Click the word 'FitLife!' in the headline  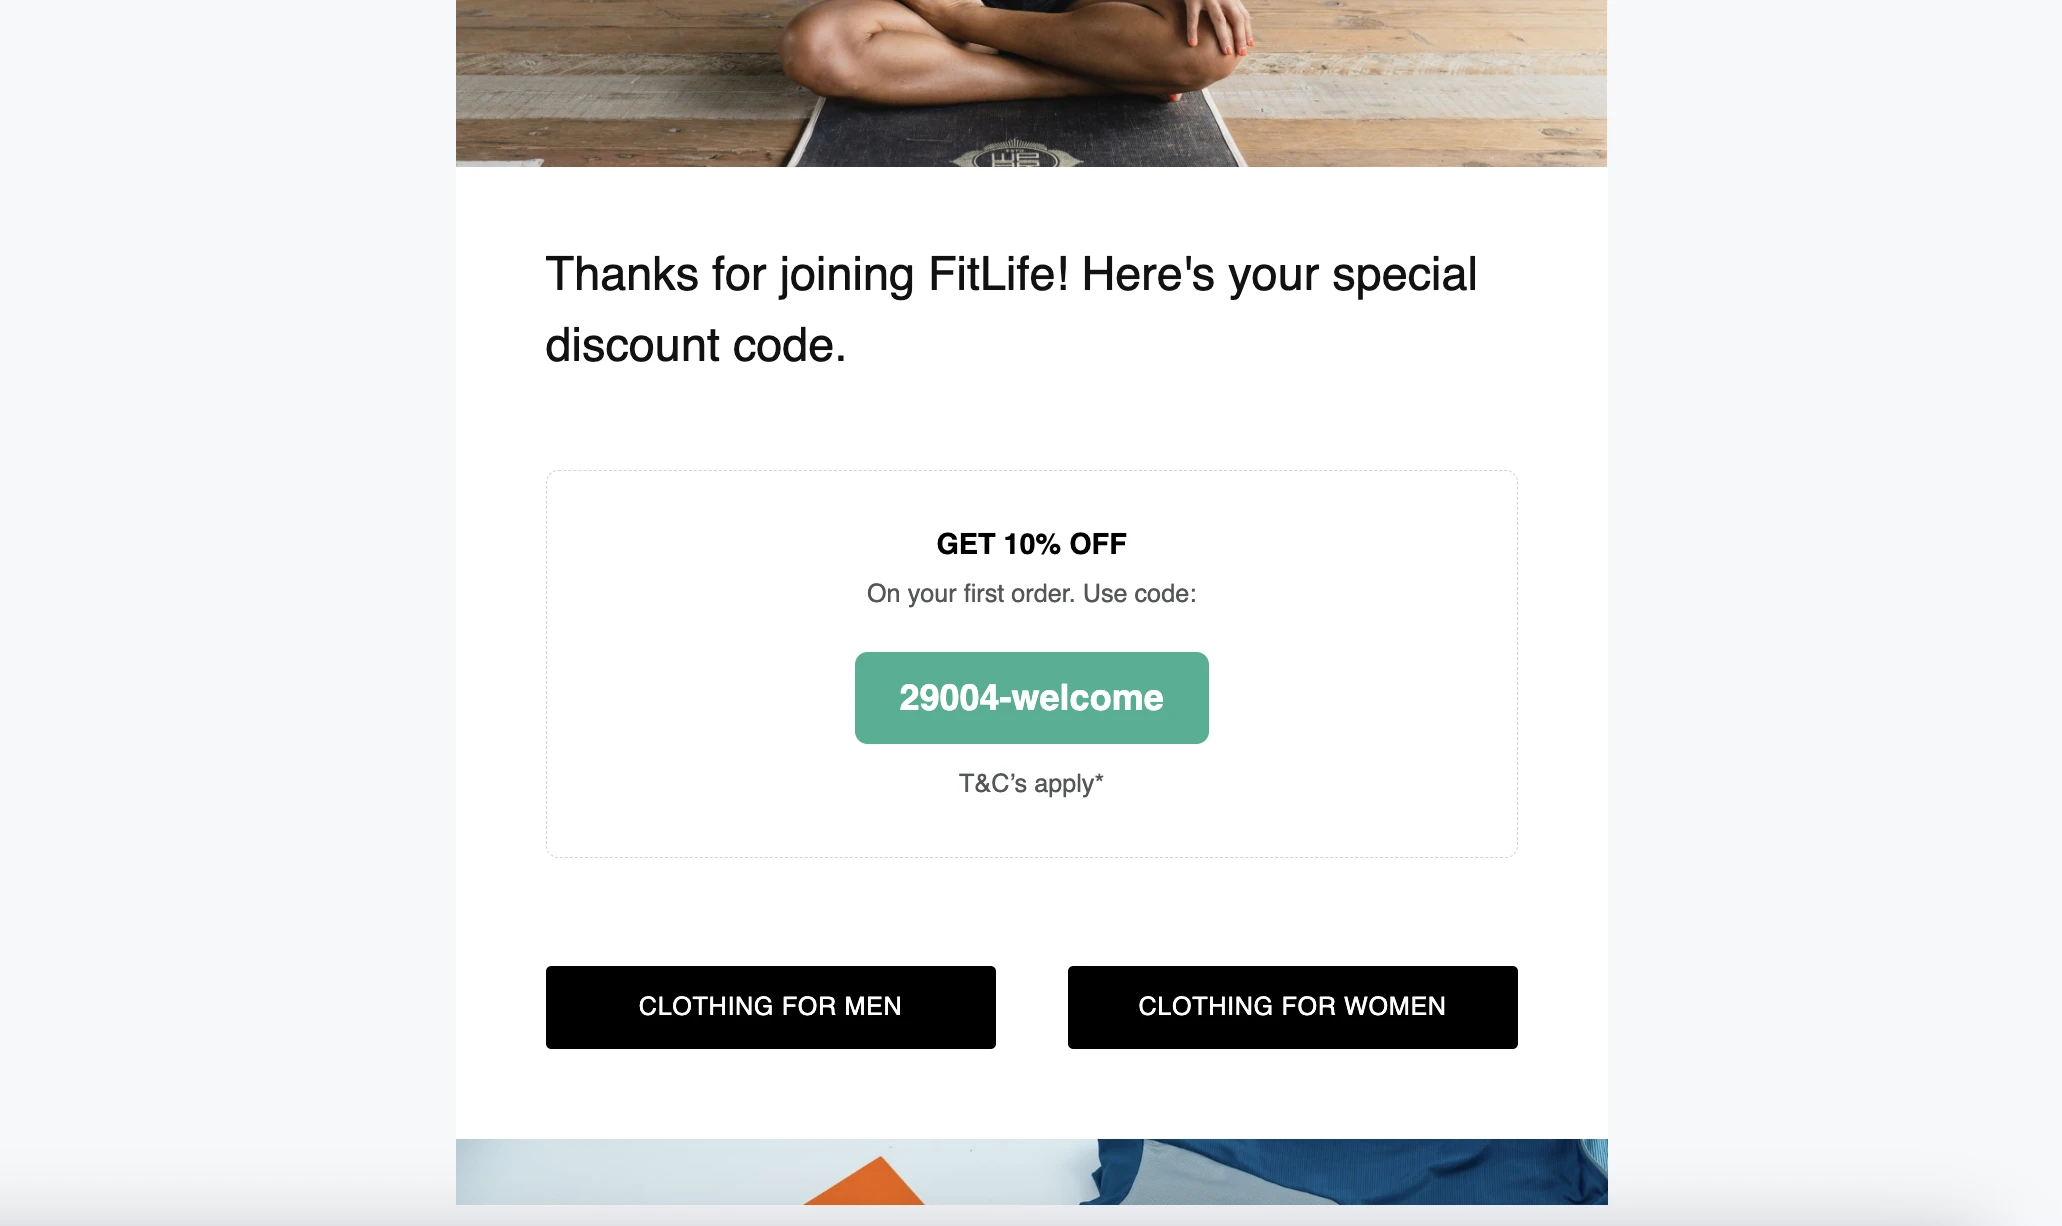point(998,275)
